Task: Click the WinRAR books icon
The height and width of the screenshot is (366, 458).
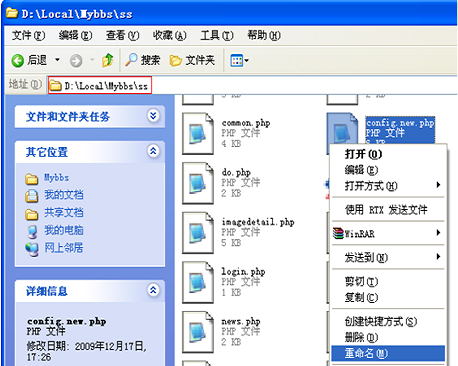Action: [x=338, y=233]
